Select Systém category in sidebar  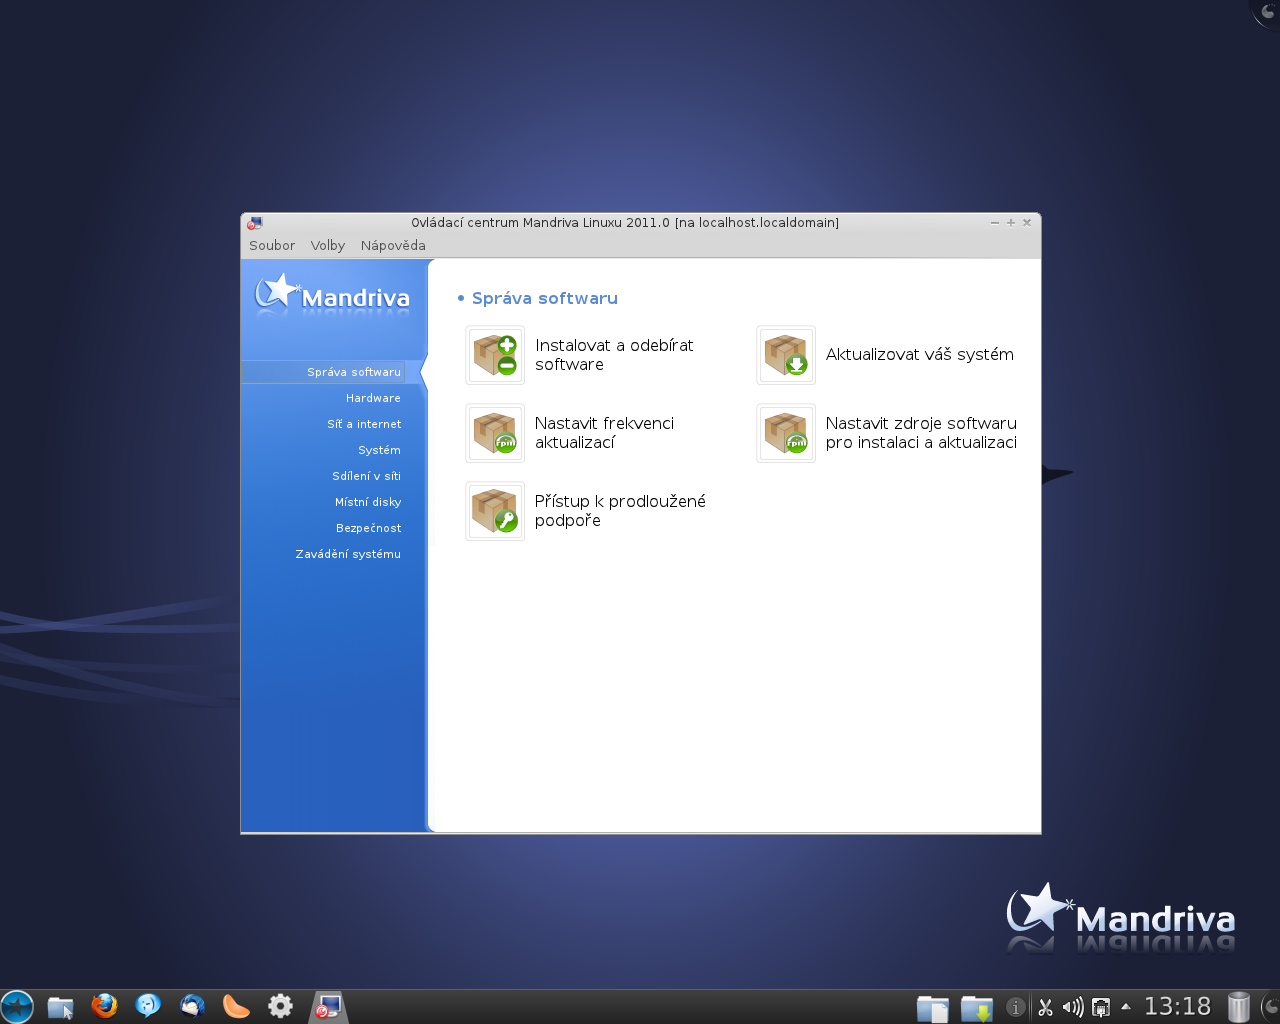tap(379, 450)
